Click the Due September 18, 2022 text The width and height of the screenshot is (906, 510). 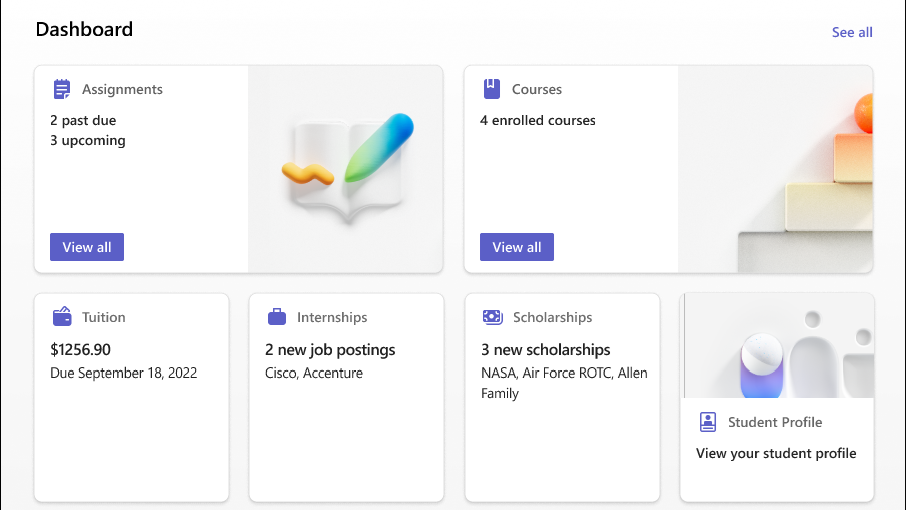[x=124, y=373]
